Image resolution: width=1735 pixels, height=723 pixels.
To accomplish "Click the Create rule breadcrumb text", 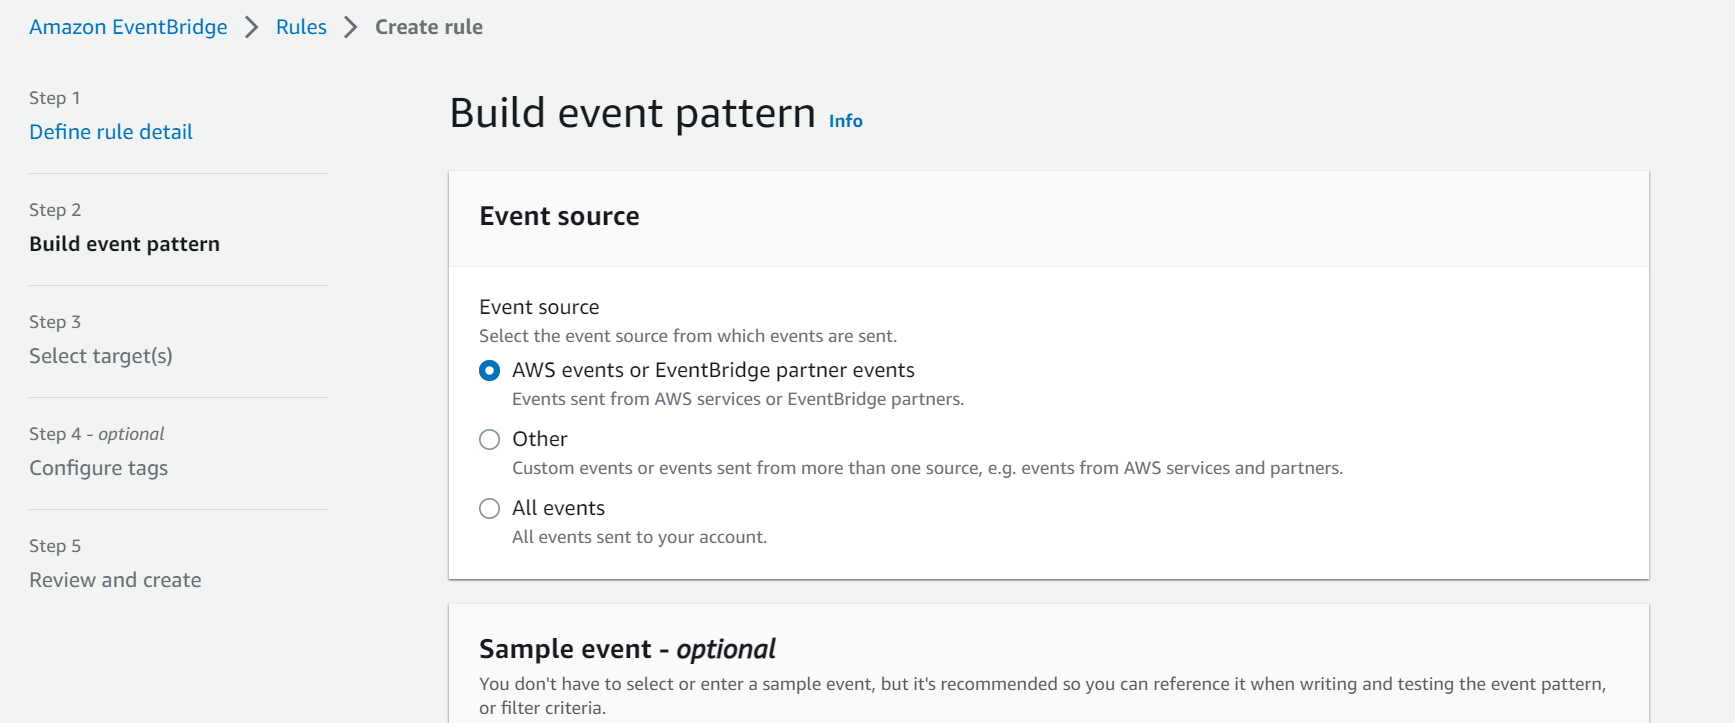I will pos(428,27).
